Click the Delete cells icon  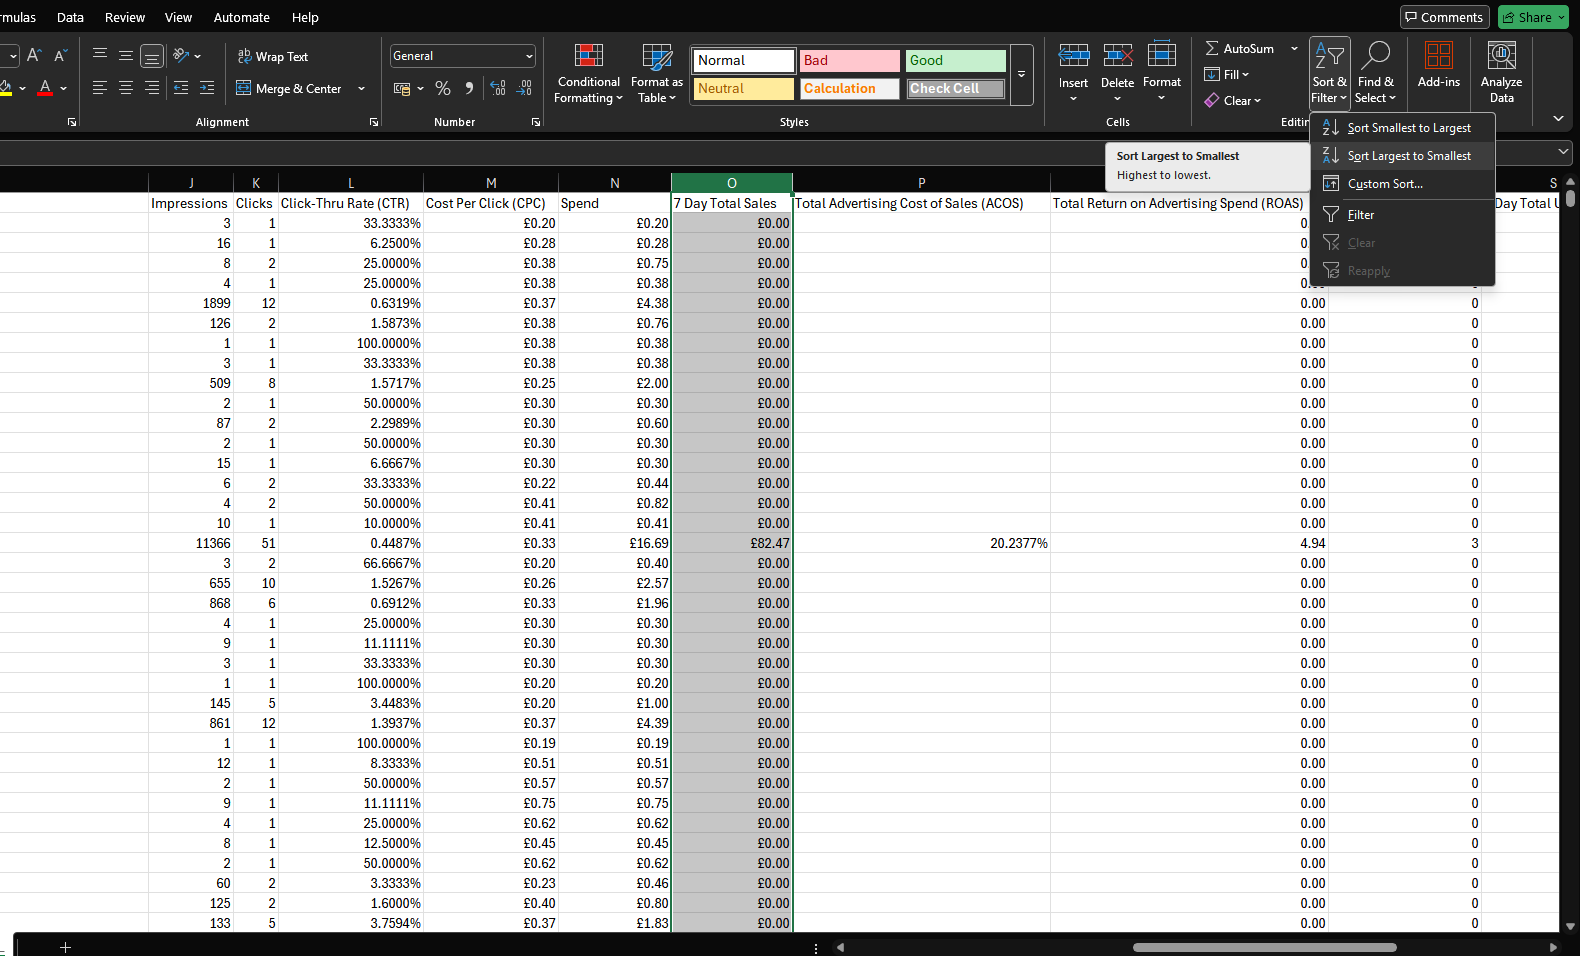coord(1117,56)
